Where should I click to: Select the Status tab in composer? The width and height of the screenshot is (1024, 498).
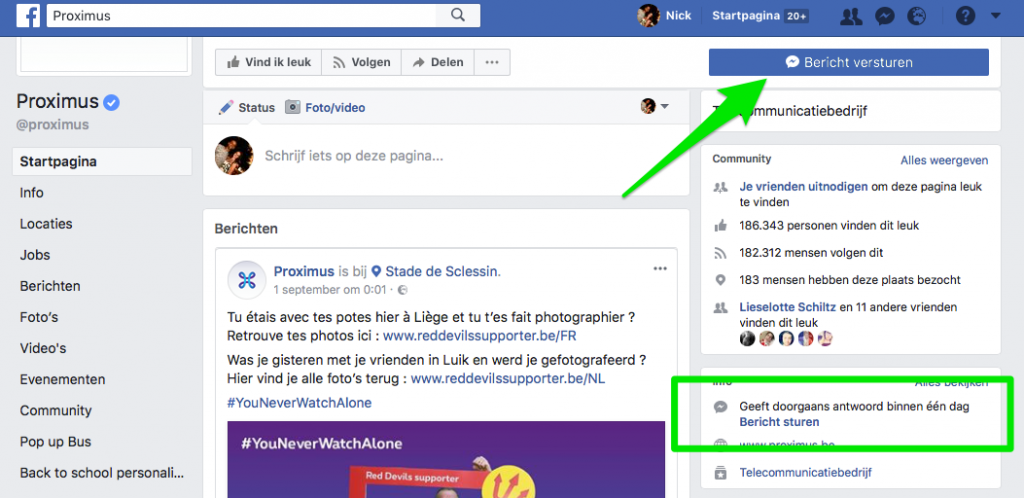(247, 108)
